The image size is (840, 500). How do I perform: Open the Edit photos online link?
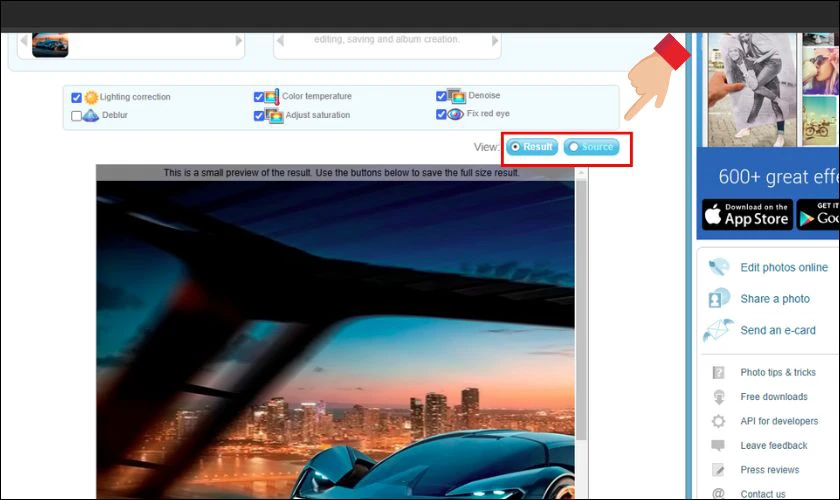tap(784, 267)
